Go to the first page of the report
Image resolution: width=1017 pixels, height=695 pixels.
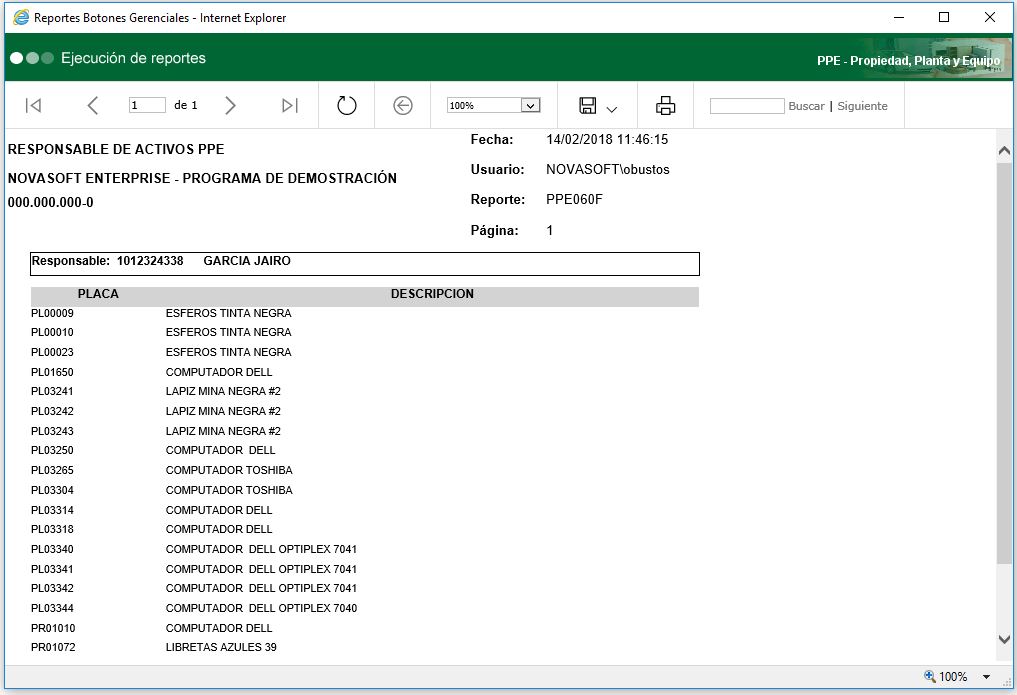33,105
